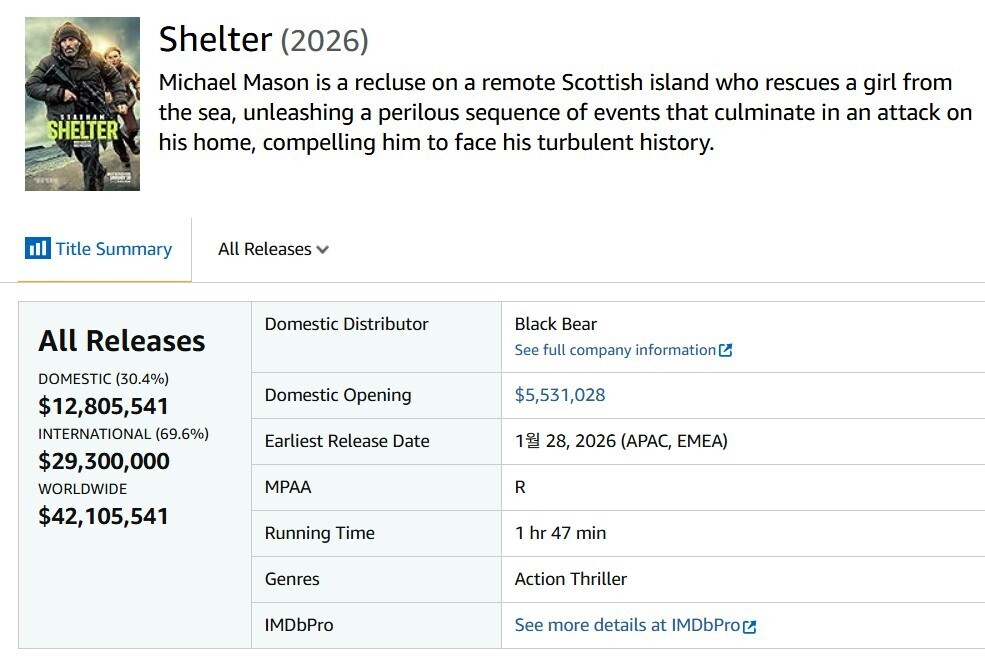The height and width of the screenshot is (658, 985).
Task: Click the external link icon beside IMDbPro details
Action: point(750,626)
